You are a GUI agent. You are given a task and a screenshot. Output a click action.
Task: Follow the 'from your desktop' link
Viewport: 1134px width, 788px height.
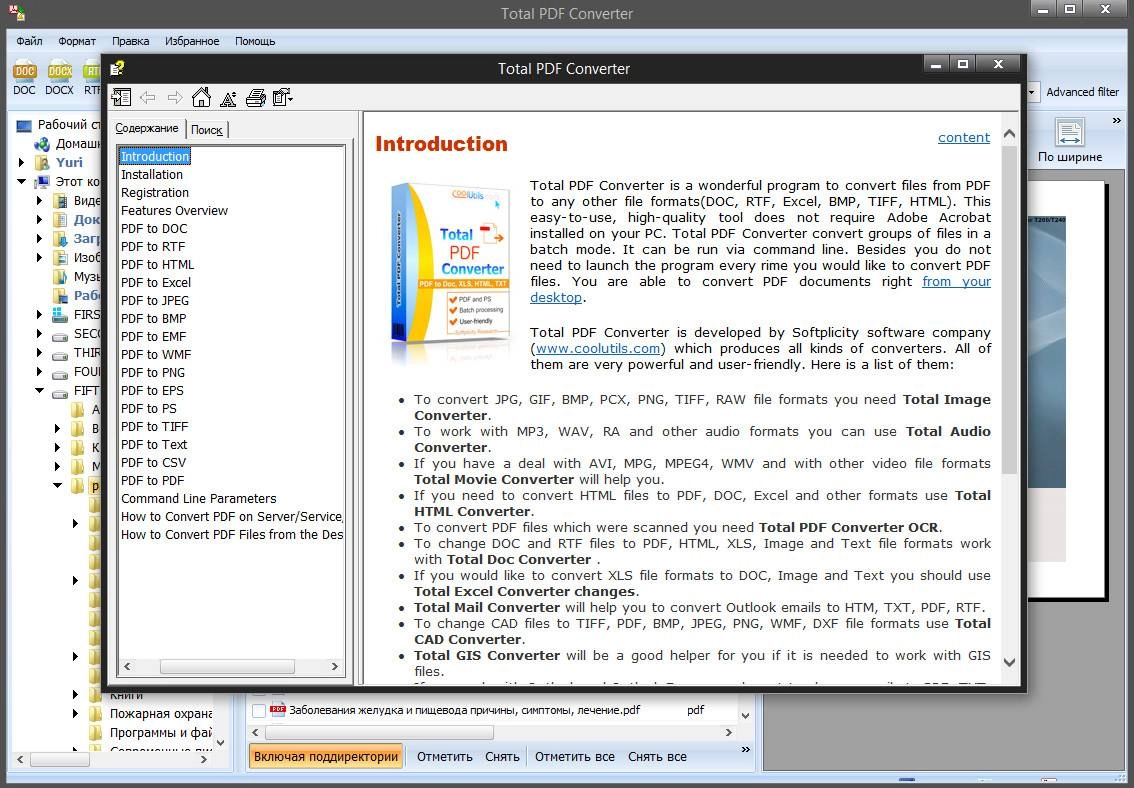[x=956, y=282]
